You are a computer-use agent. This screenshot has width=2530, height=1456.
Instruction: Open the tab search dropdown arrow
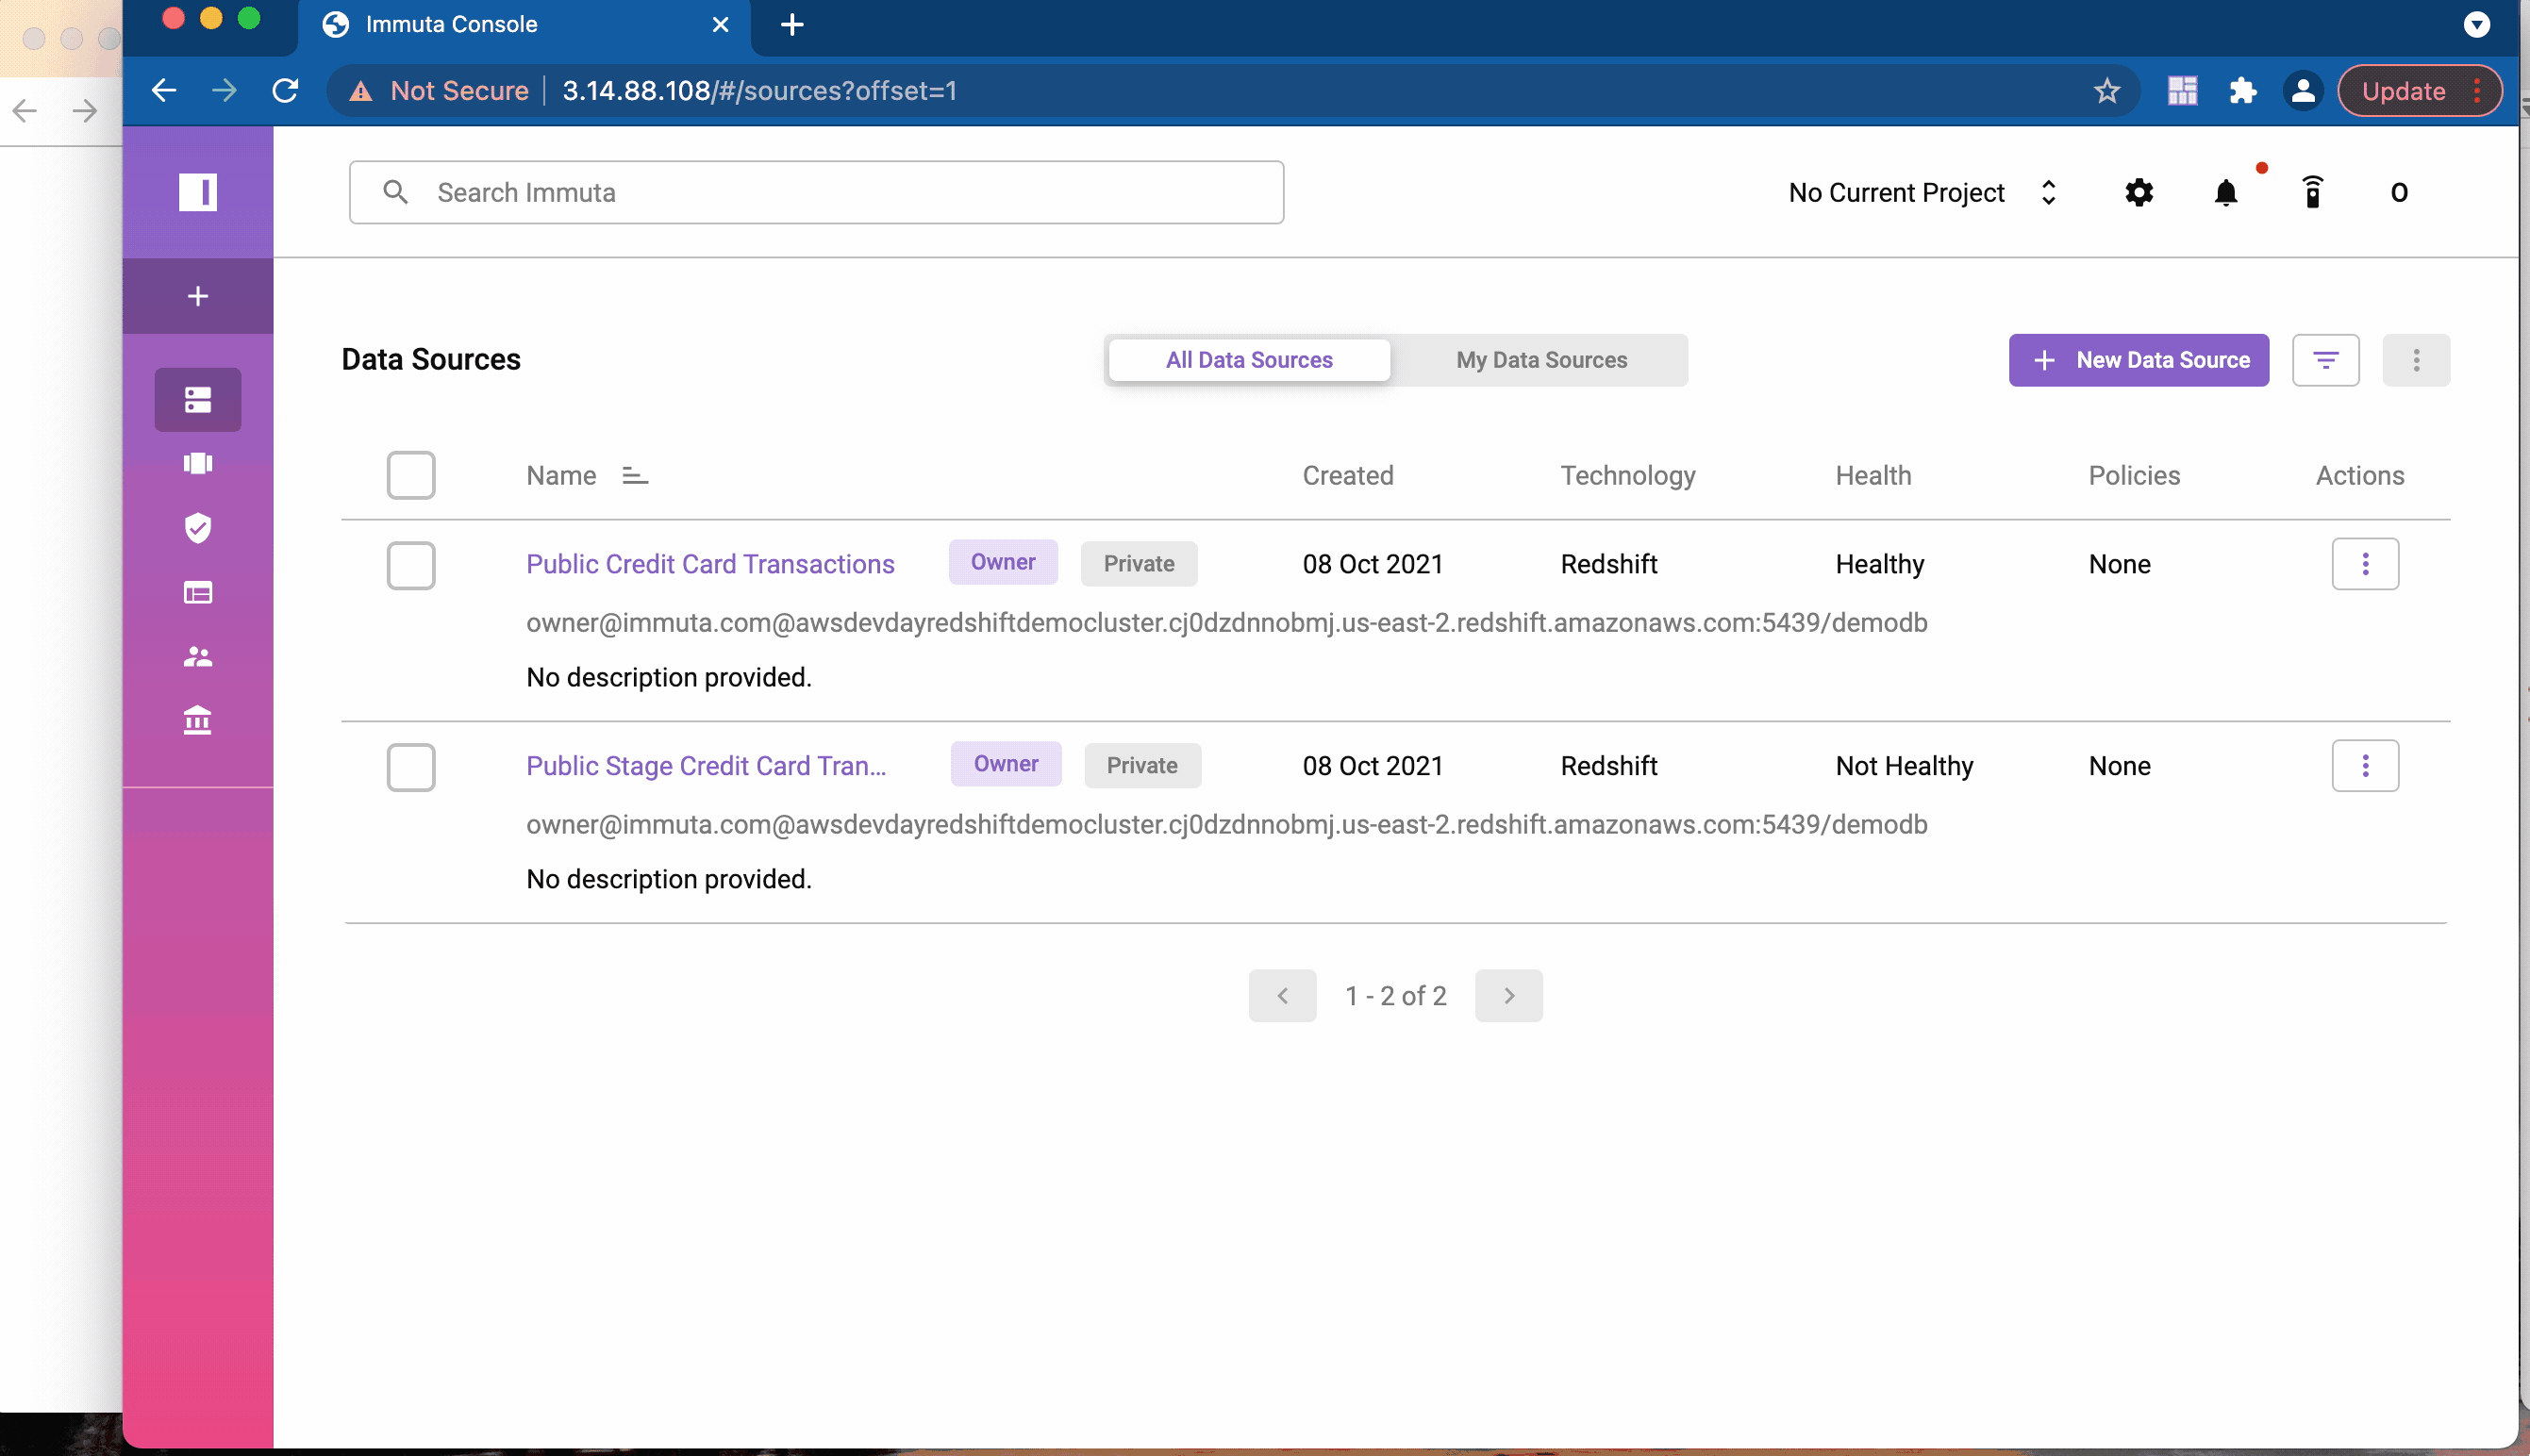2476,24
